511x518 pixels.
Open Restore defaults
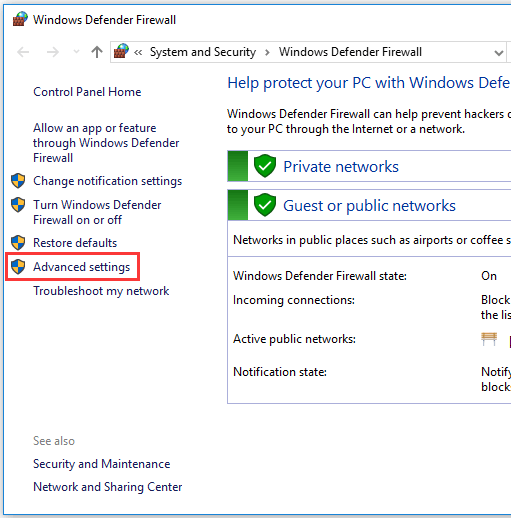[x=75, y=243]
